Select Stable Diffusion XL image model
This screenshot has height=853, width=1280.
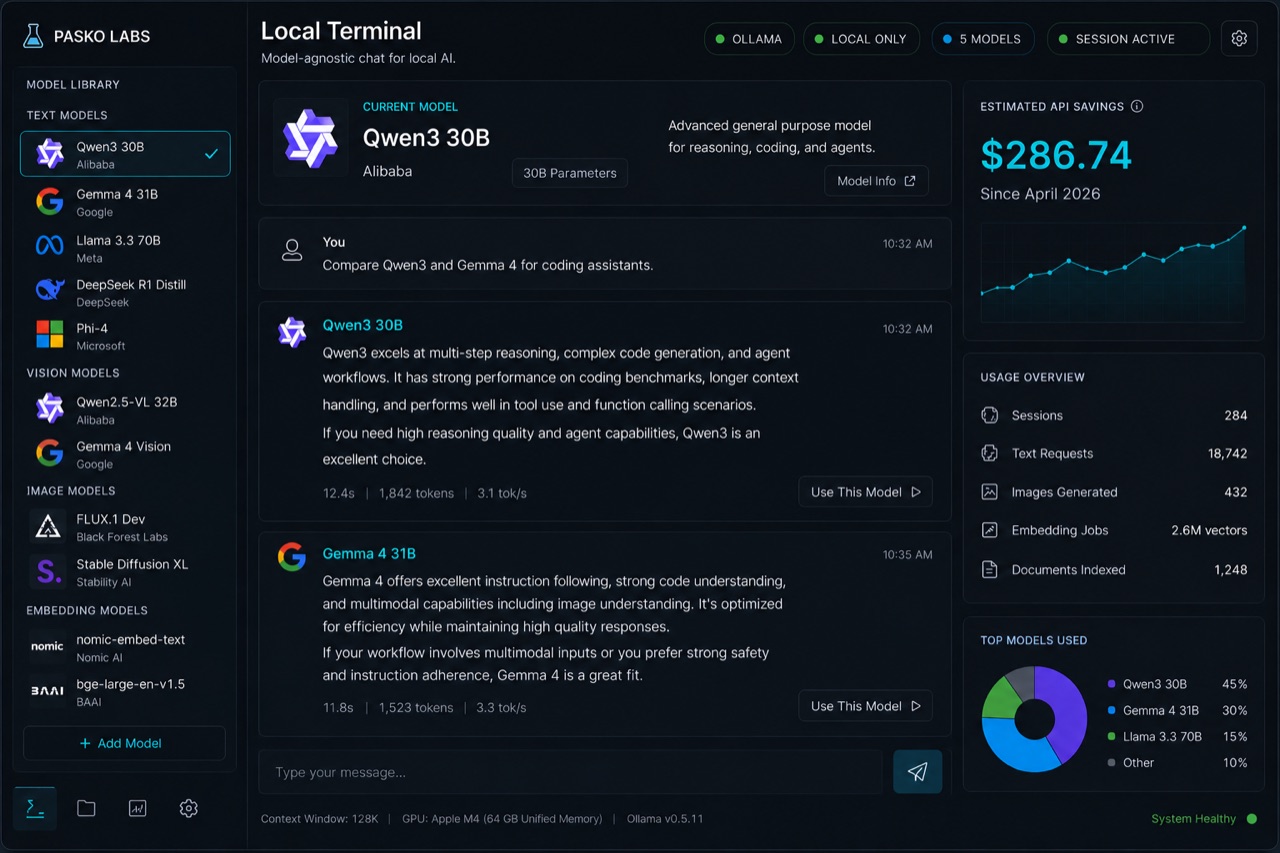click(125, 572)
